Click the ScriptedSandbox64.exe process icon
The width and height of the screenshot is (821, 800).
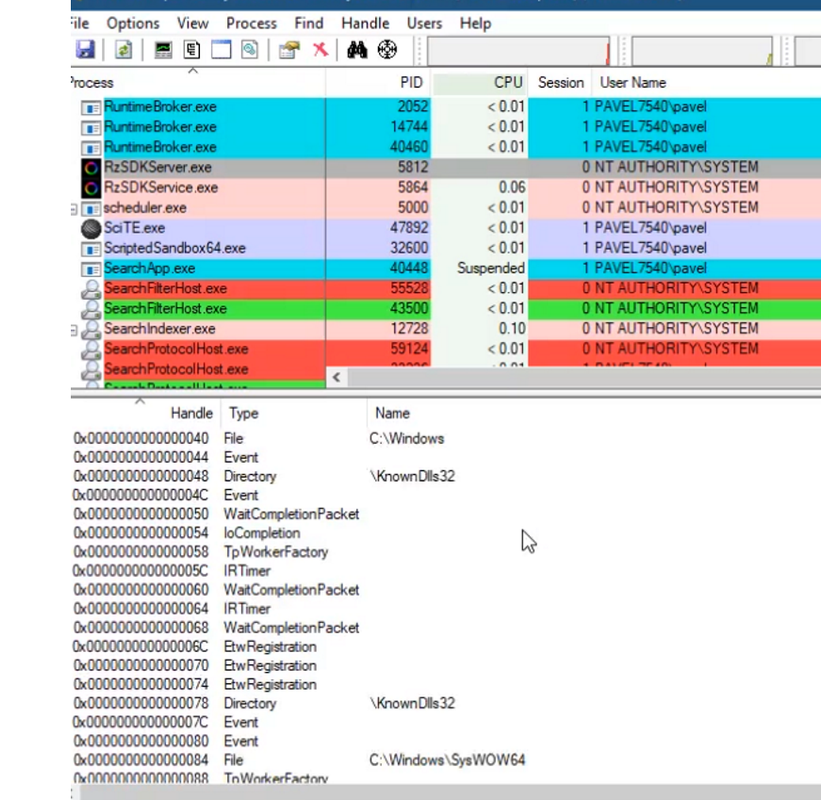(91, 249)
